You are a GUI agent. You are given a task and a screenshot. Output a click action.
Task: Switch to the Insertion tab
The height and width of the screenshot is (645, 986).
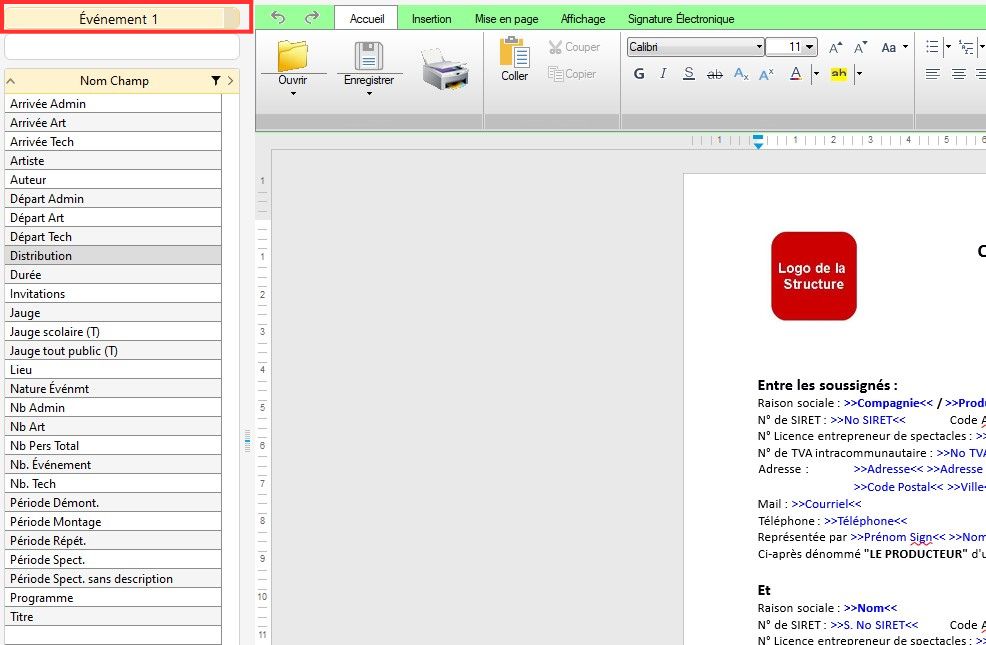431,19
